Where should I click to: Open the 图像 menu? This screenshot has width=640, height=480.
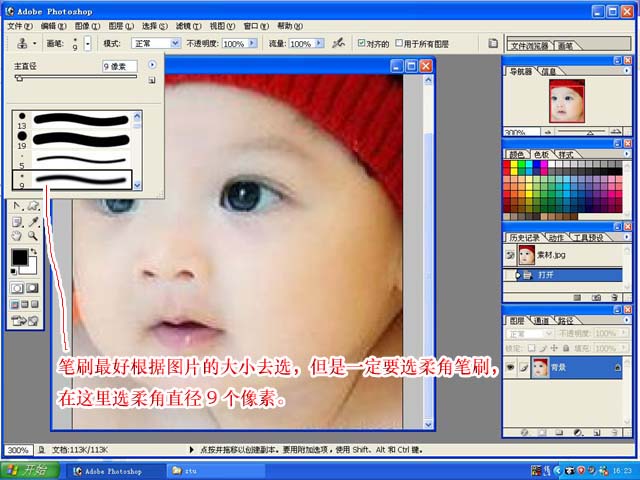point(87,26)
